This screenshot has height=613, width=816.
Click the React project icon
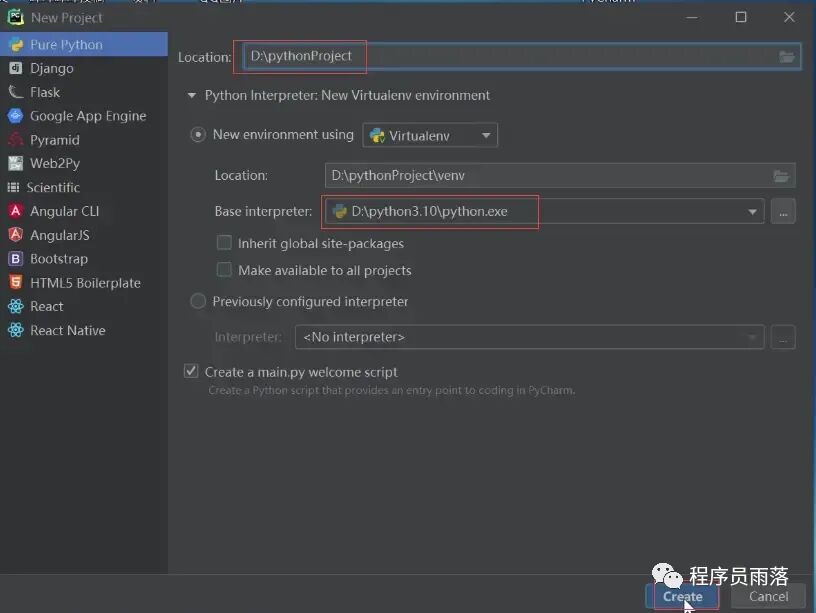tap(16, 306)
